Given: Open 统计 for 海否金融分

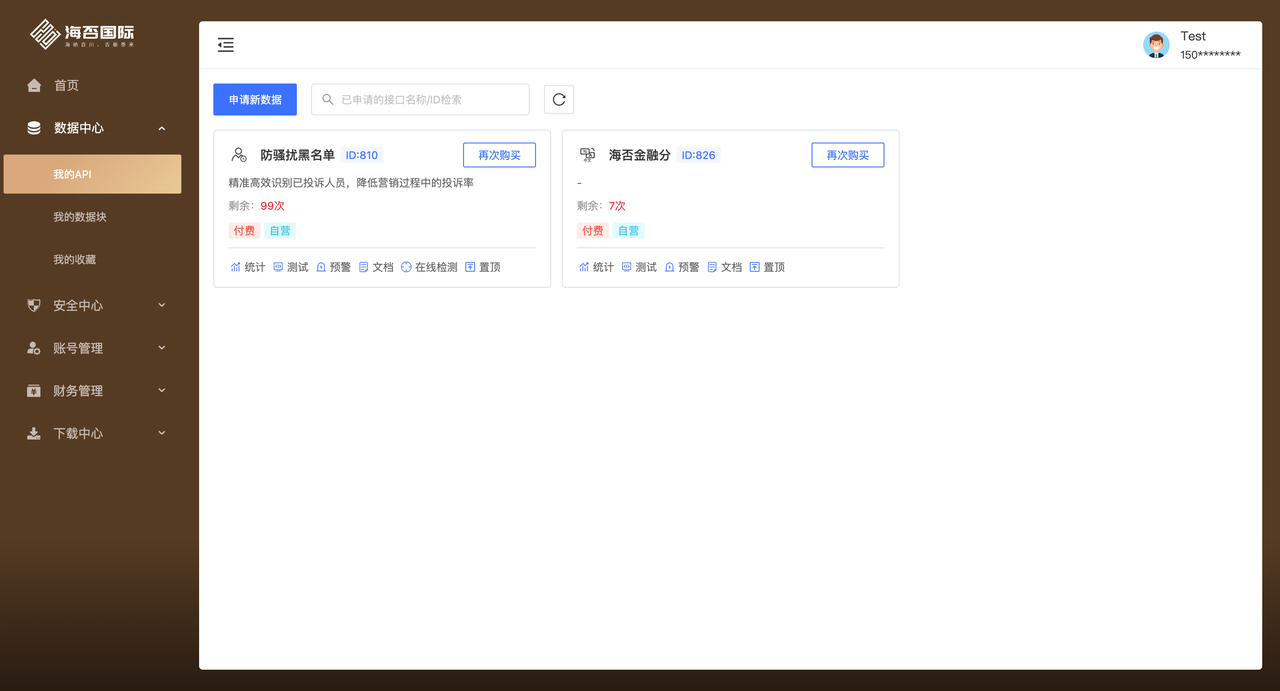Looking at the screenshot, I should [597, 267].
